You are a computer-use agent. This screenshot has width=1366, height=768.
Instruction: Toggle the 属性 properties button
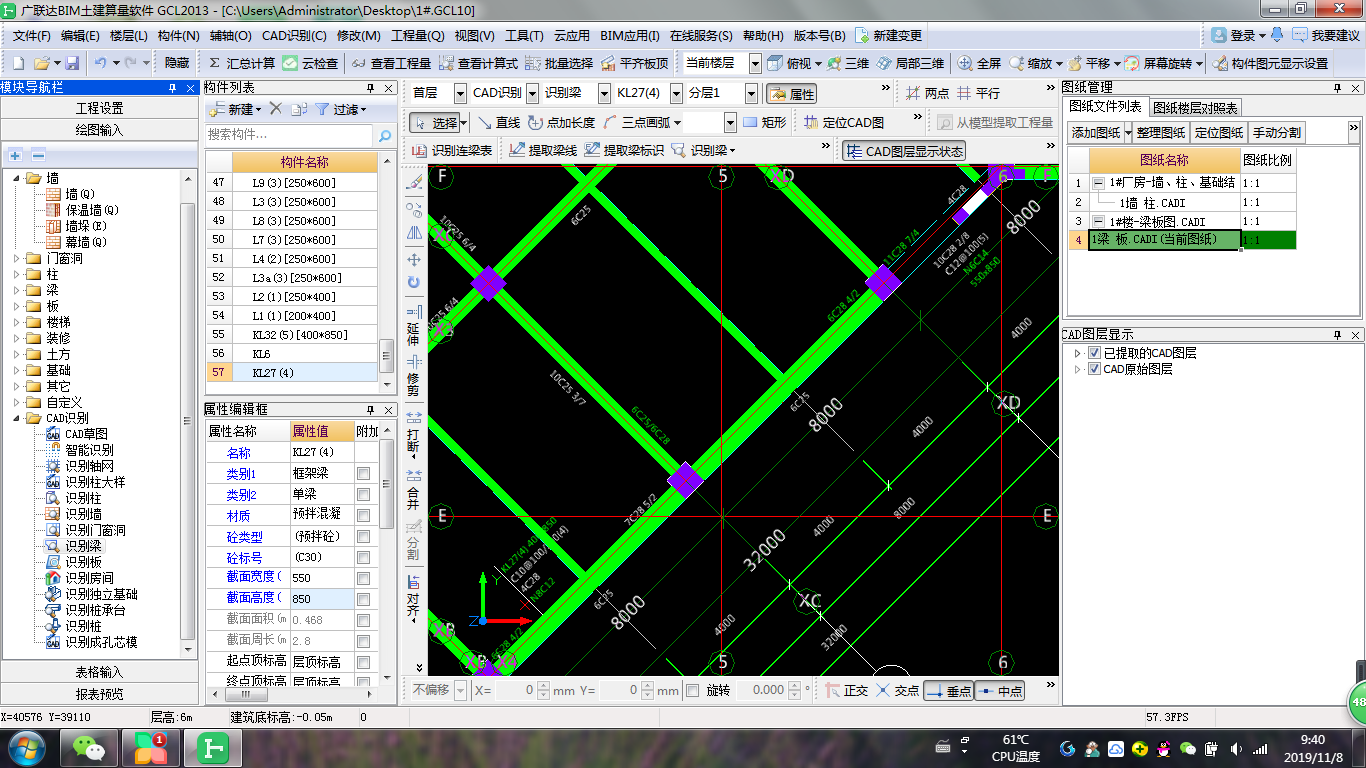(x=792, y=93)
